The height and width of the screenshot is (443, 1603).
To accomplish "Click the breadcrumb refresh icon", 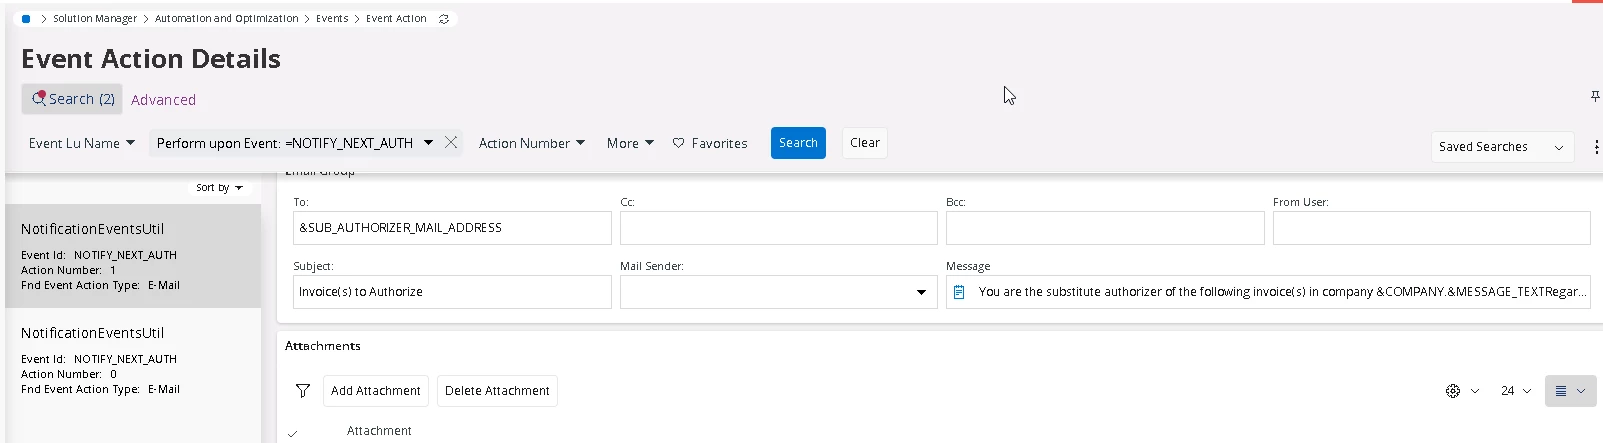I will 444,19.
